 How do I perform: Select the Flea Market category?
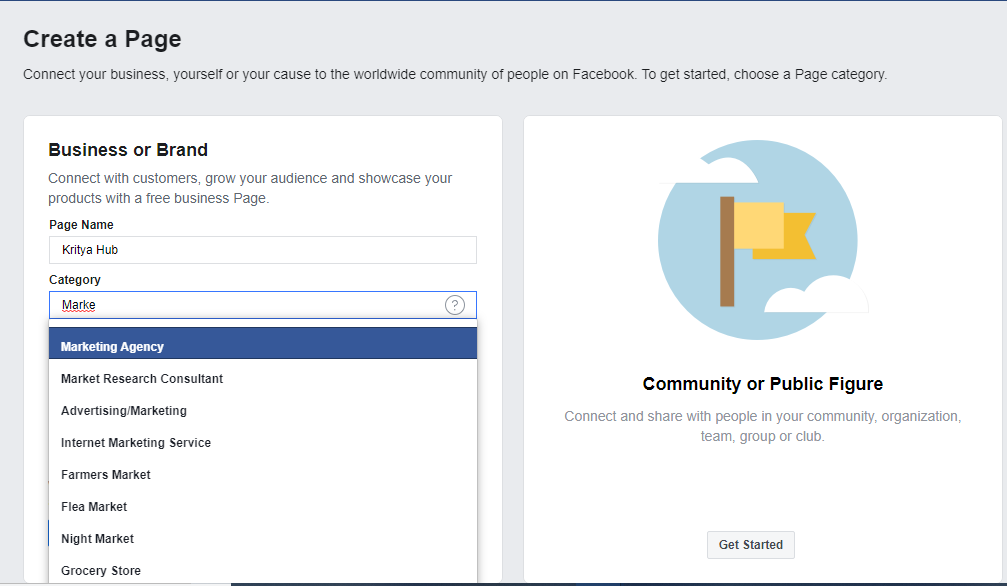[x=263, y=507]
